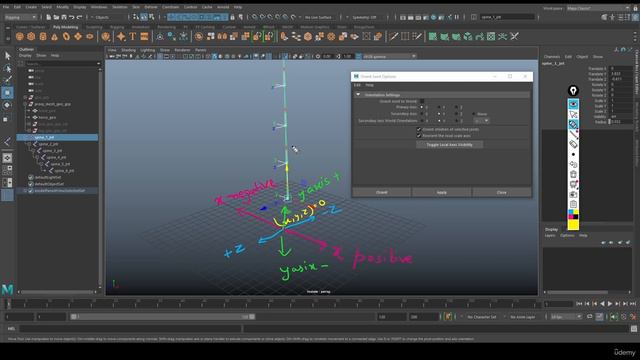Click the Apply button in Orient Joint Options
This screenshot has width=640, height=360.
point(442,192)
